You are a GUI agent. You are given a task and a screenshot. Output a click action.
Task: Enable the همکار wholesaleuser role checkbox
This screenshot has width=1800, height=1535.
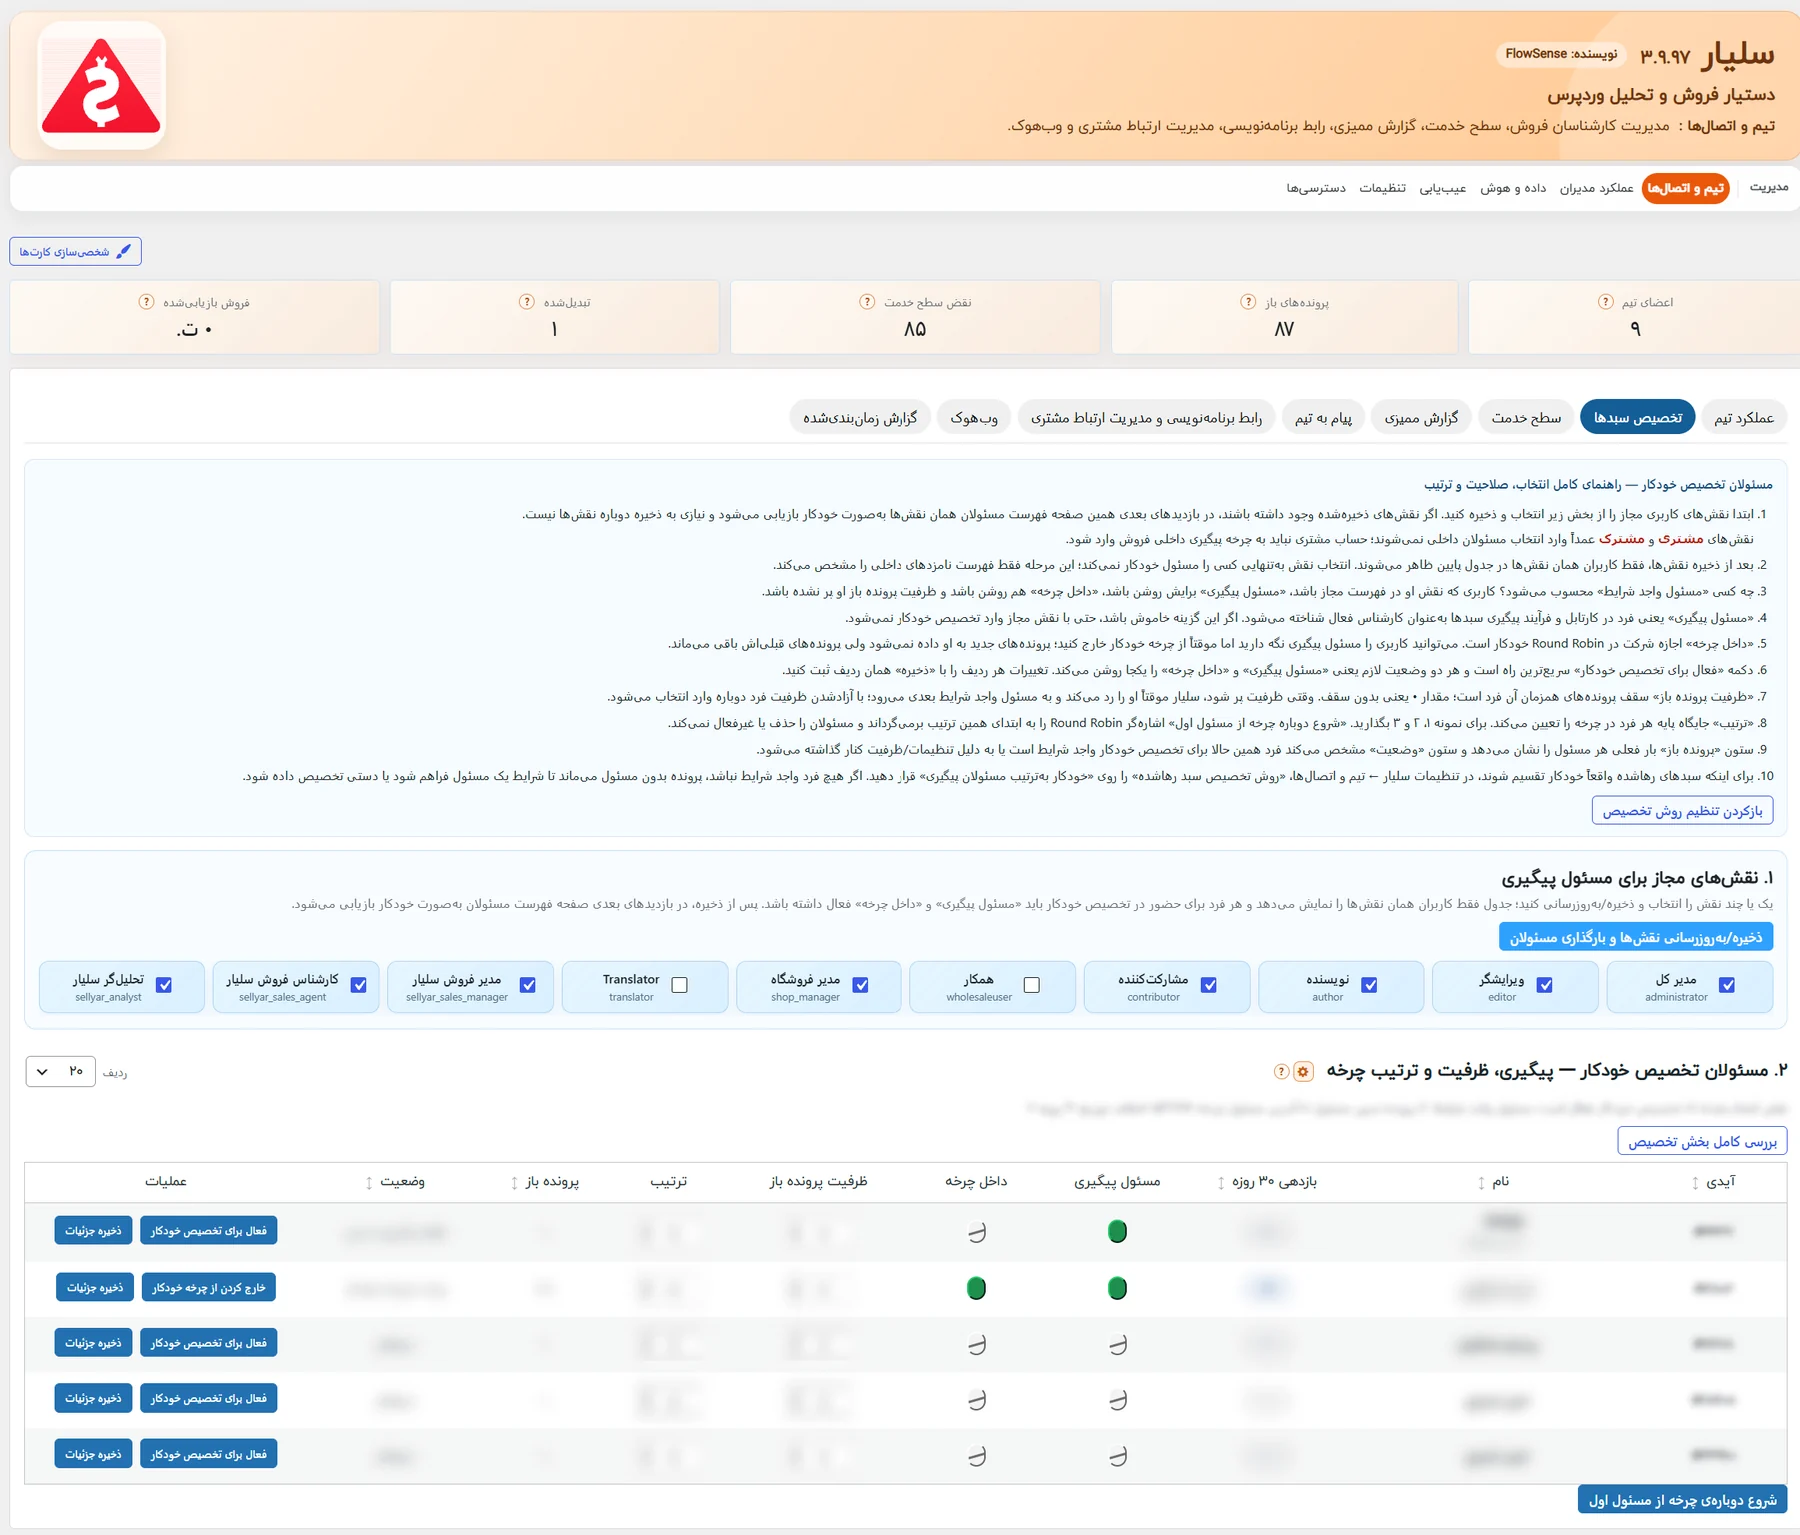[1032, 985]
